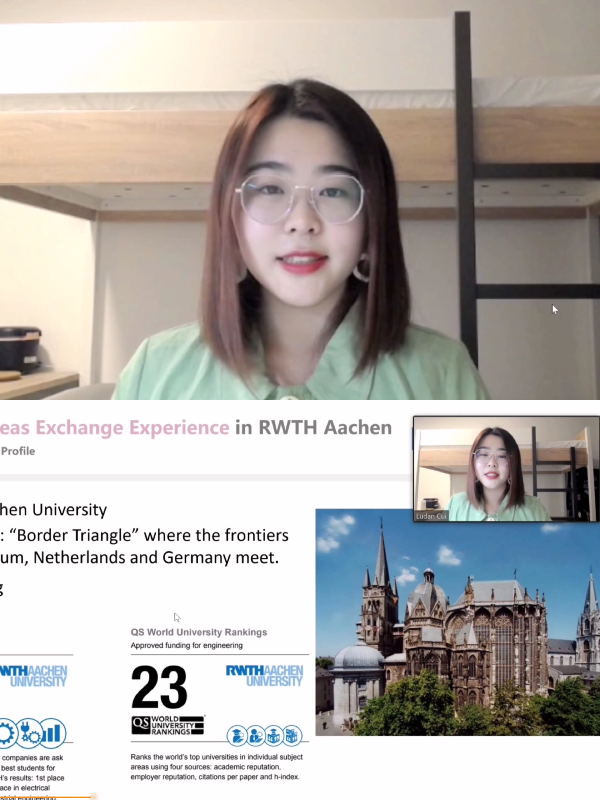
Task: Click the QS World University Rankings logo
Action: click(x=168, y=725)
